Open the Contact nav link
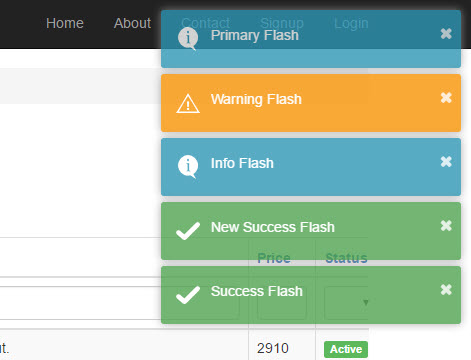471x360 pixels. 206,23
